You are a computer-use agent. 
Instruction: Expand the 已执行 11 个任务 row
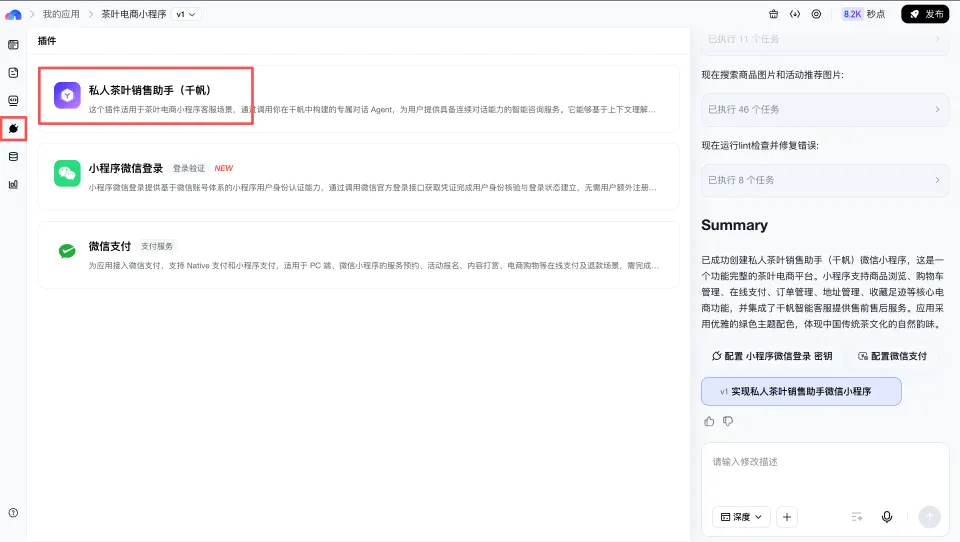coord(825,40)
